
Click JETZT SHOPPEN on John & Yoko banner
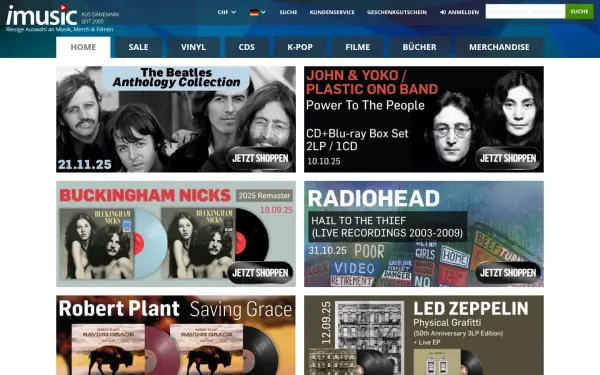[508, 158]
